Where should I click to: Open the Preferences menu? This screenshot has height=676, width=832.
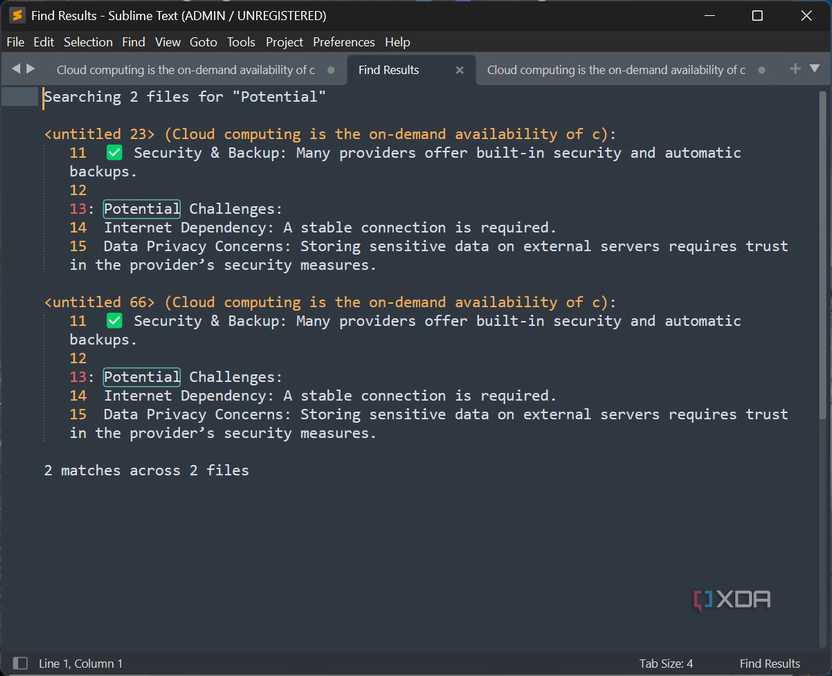[x=344, y=42]
